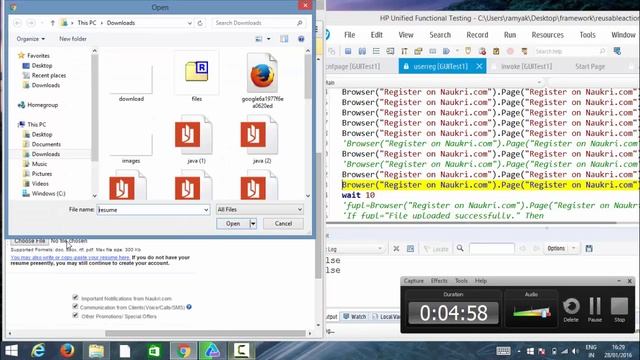Open the Record menu in UFT

pos(477,35)
